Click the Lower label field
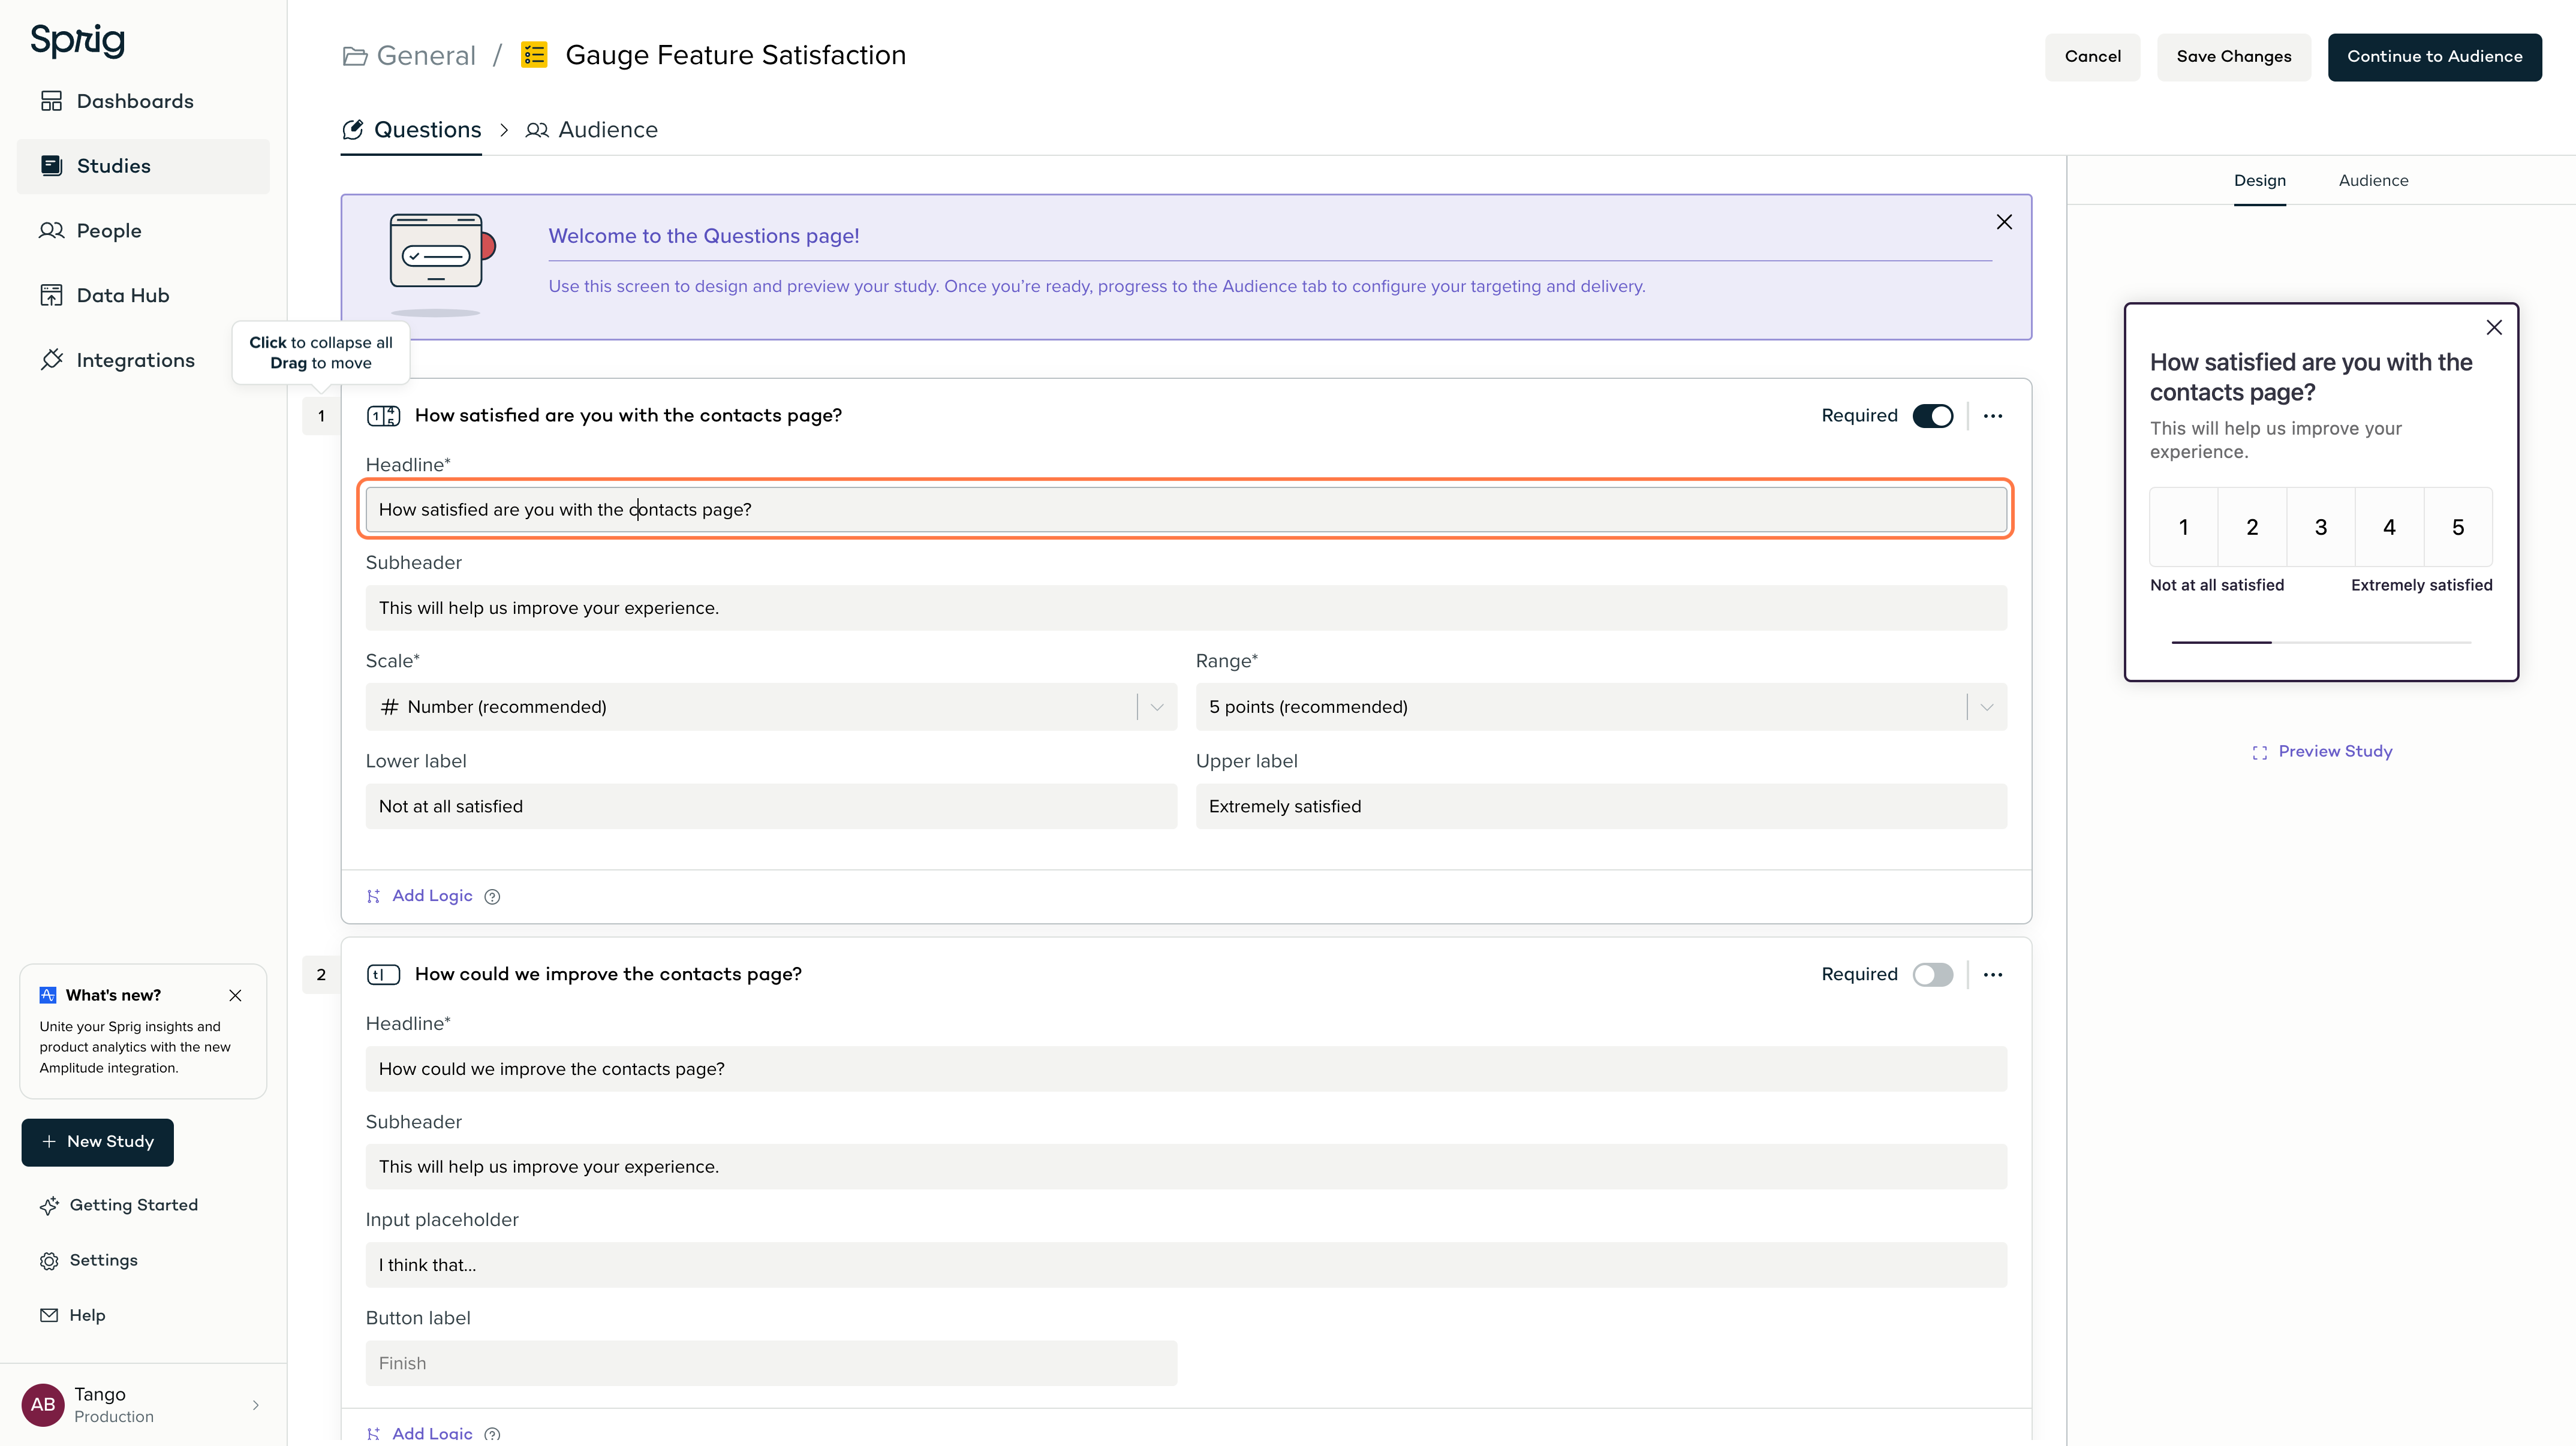The image size is (2576, 1446). (x=771, y=807)
